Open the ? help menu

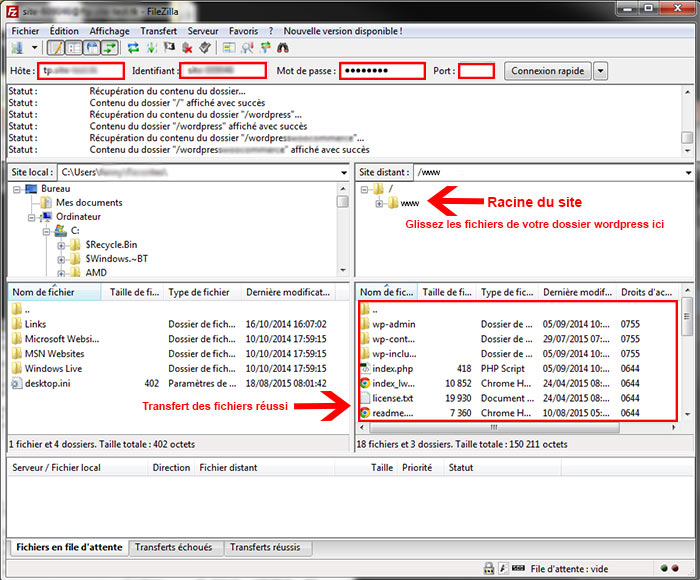271,31
